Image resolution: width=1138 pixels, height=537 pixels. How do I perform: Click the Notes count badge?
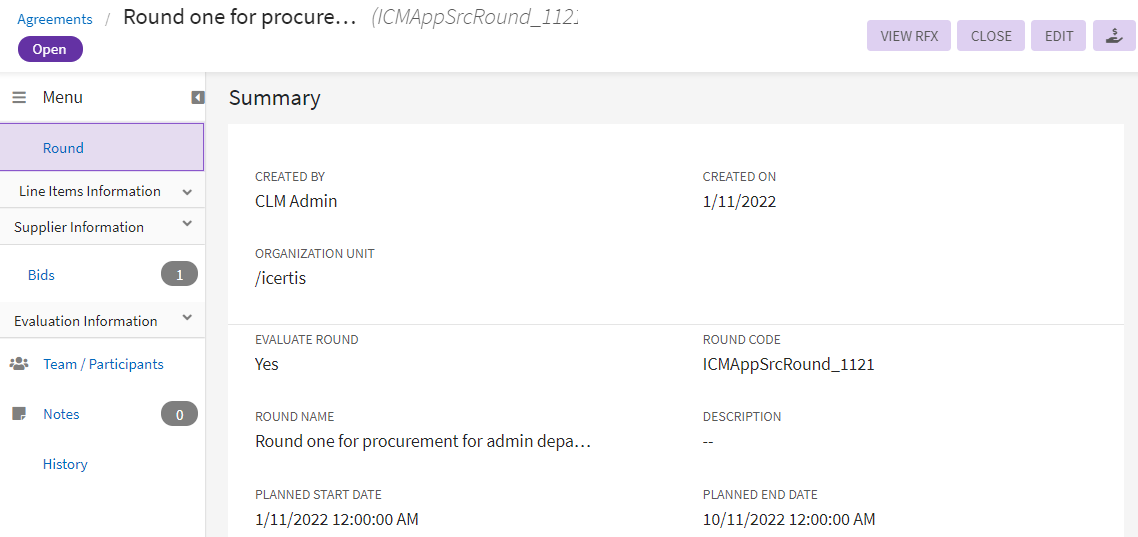[x=179, y=414]
